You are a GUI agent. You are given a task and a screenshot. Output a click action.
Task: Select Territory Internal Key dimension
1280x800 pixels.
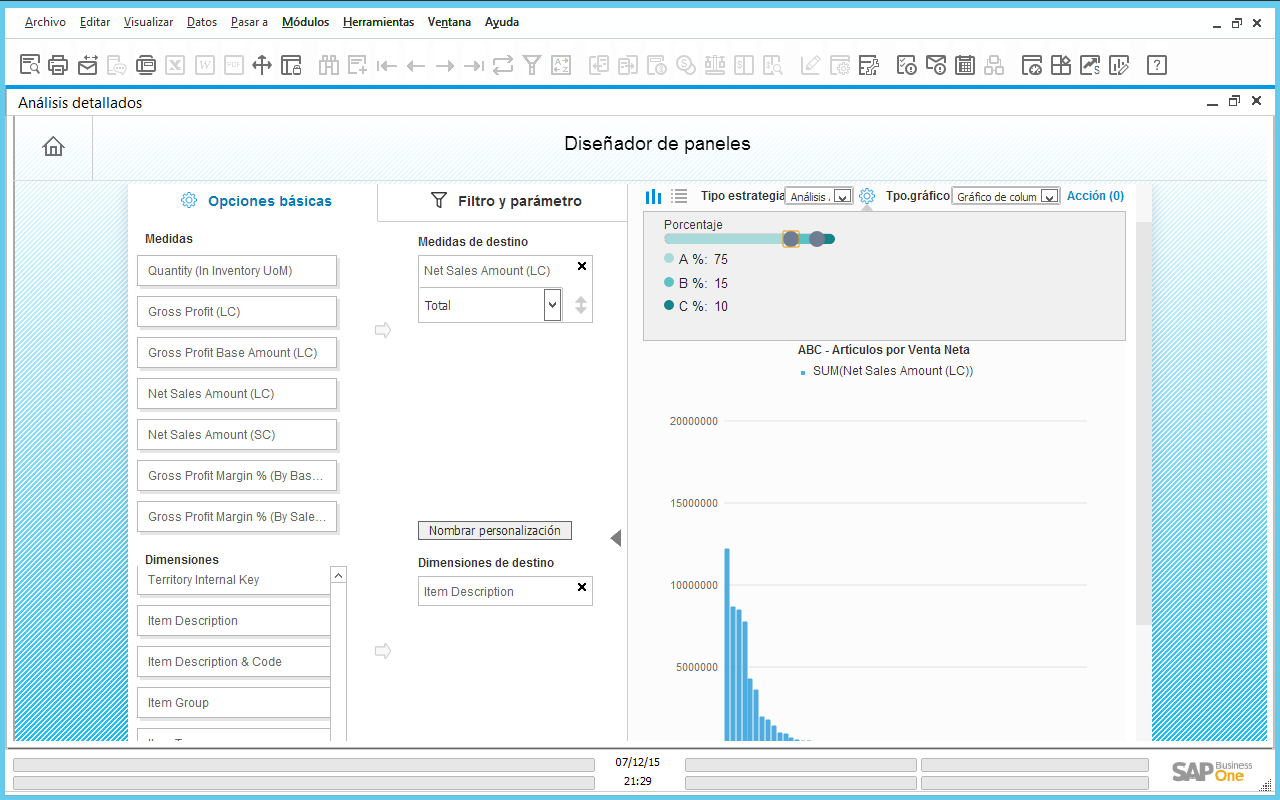[234, 580]
